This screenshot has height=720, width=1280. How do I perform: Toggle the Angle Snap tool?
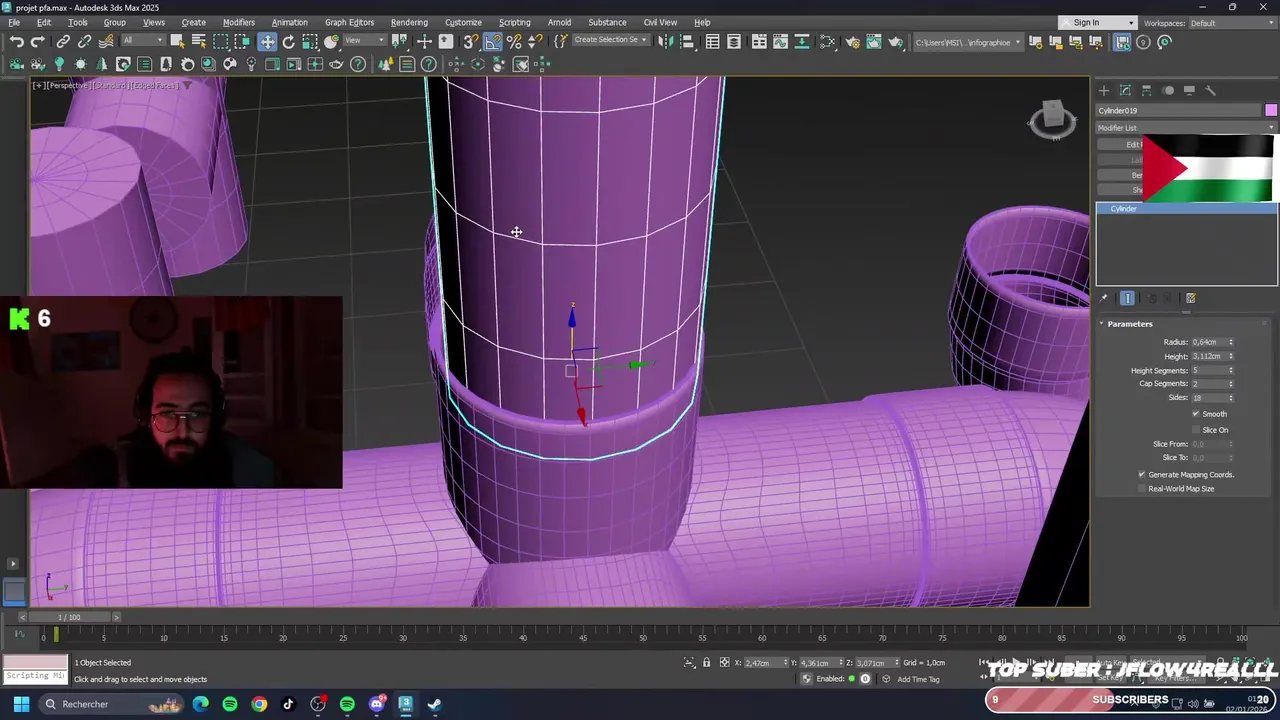[493, 42]
